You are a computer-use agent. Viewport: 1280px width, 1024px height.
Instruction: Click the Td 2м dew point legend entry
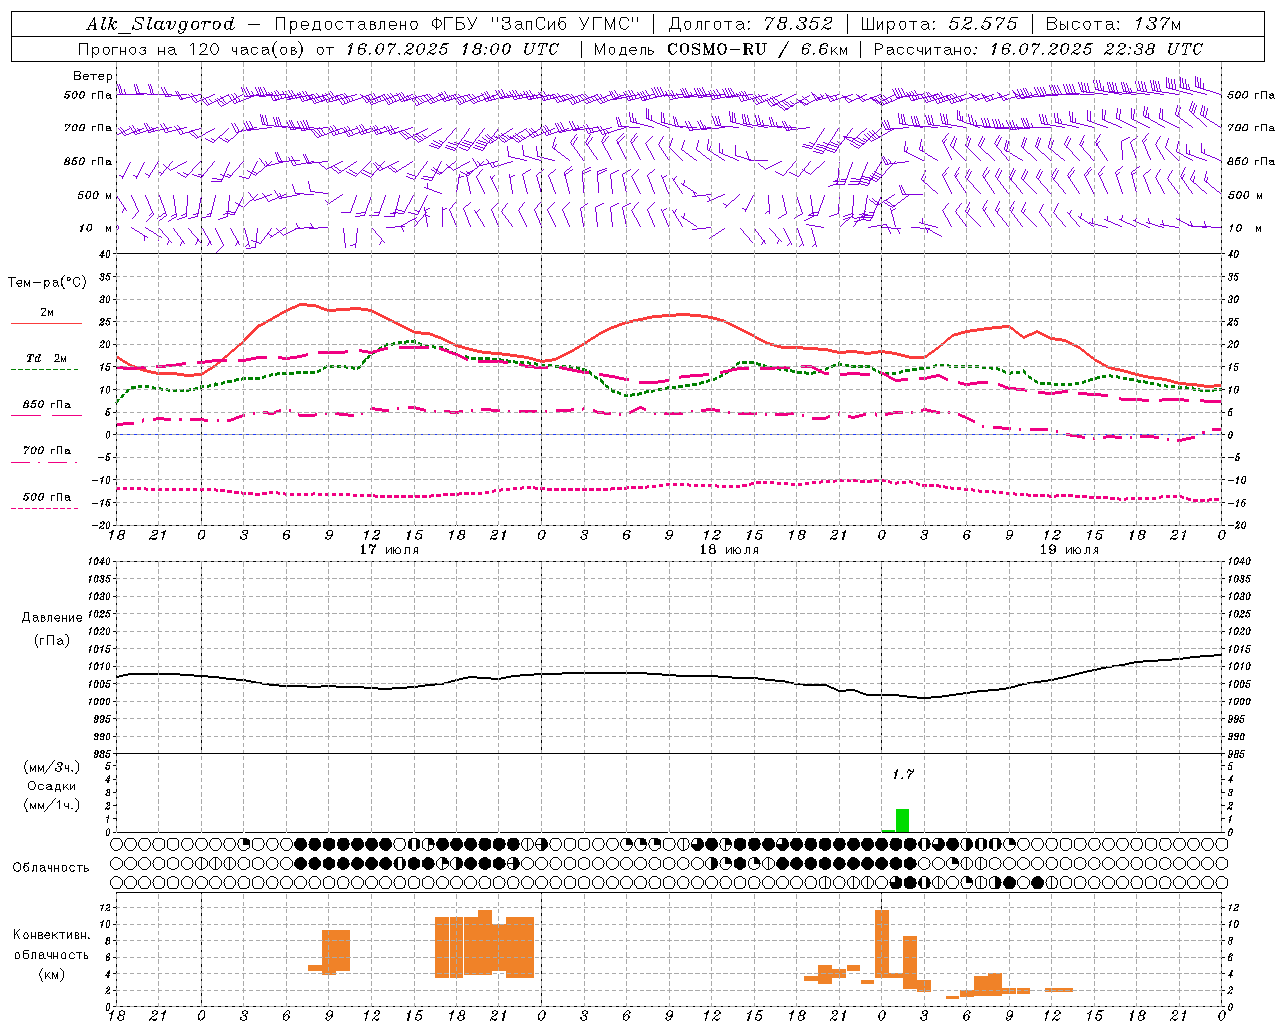point(47,358)
